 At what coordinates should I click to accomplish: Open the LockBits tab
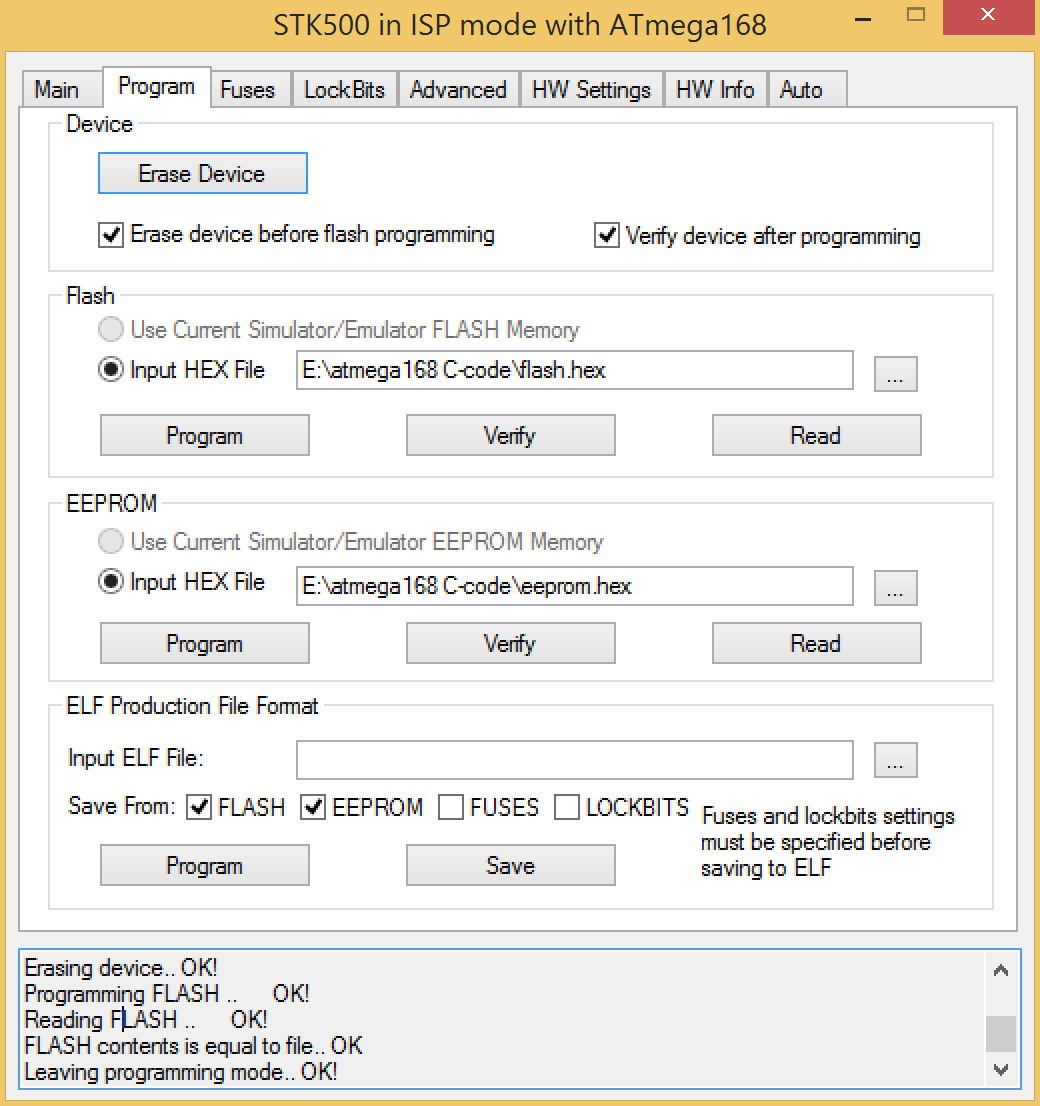(344, 90)
